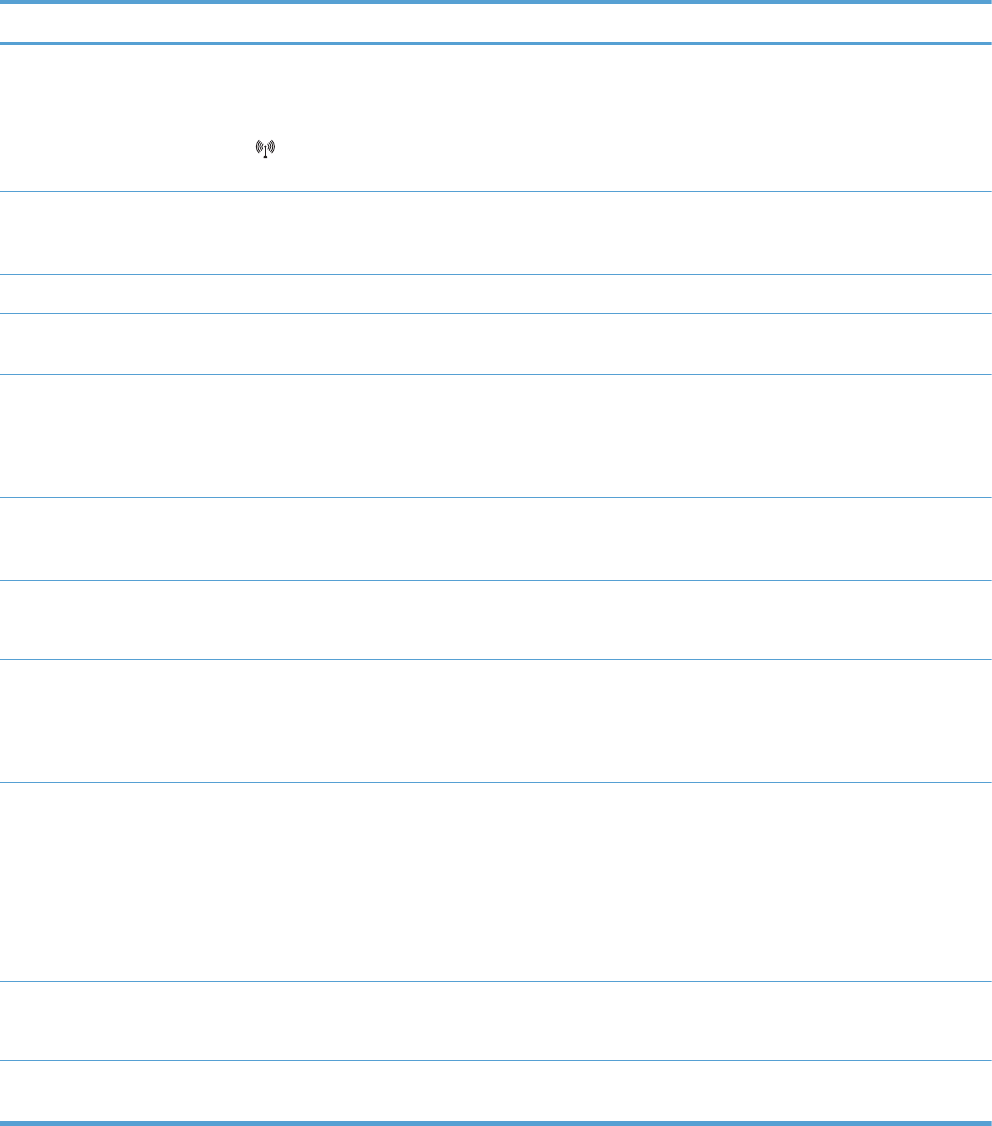Click the thick blue bottom table border
This screenshot has height=1126, width=992.
point(496,1122)
